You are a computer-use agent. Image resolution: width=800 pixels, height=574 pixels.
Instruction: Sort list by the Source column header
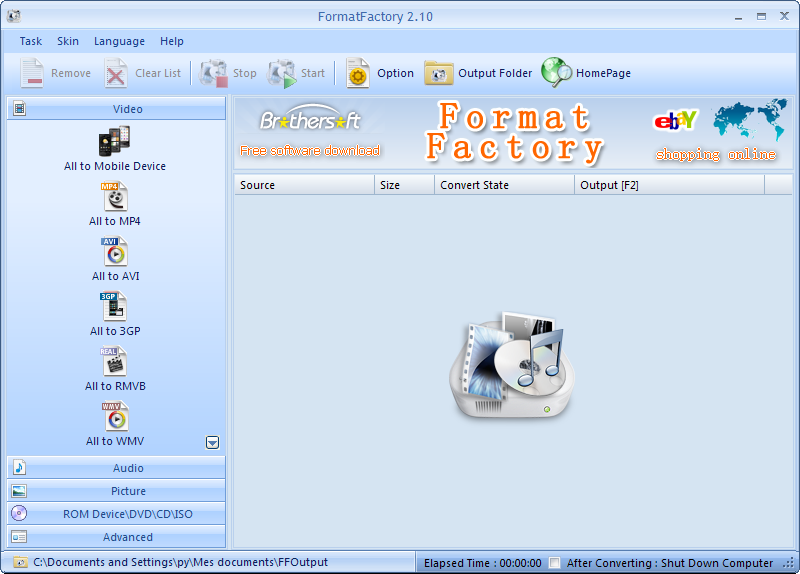pos(304,185)
